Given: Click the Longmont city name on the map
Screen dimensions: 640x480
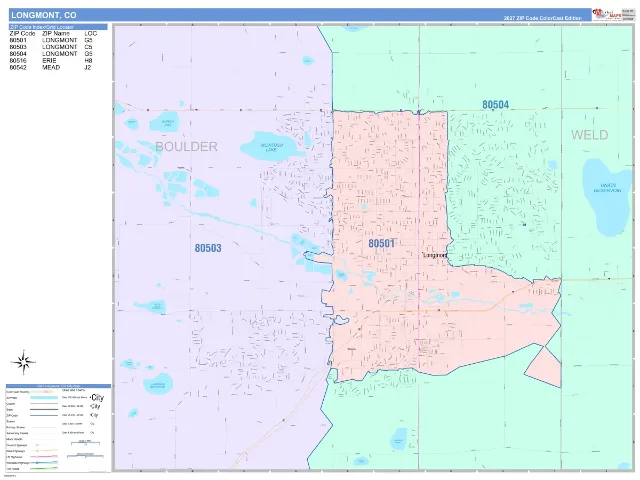Looking at the screenshot, I should coord(435,255).
